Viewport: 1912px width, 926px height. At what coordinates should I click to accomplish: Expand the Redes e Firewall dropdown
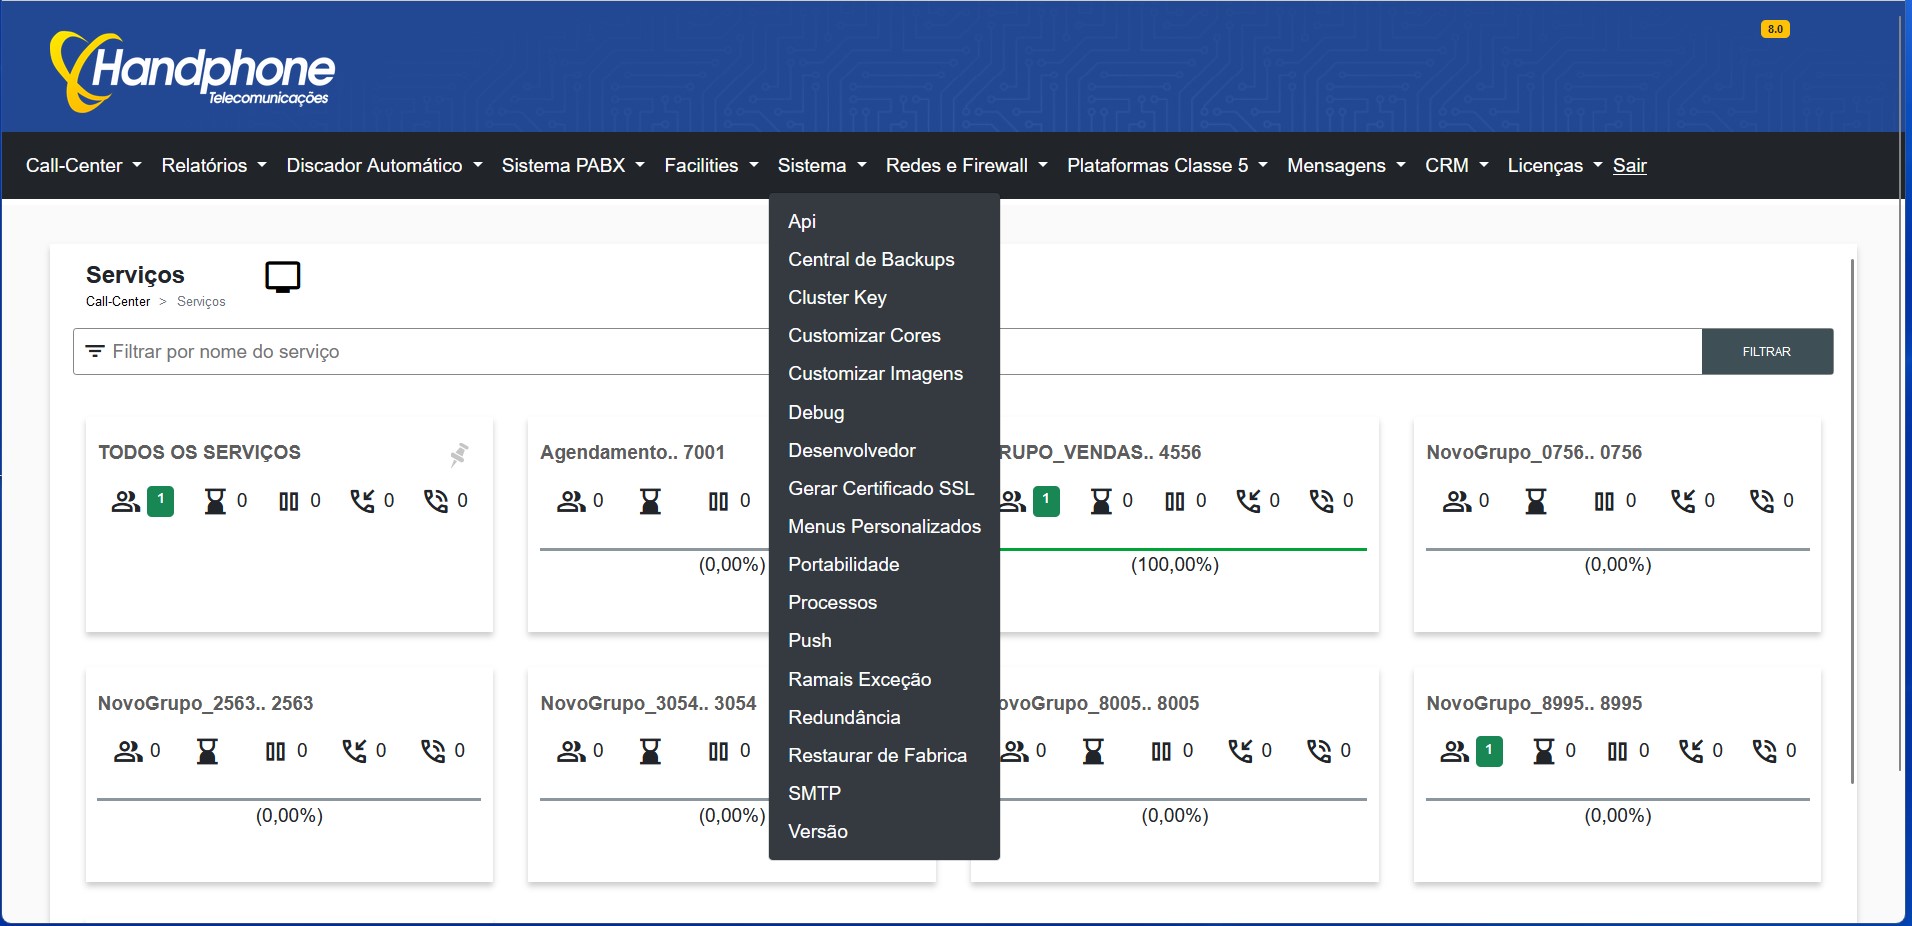point(966,166)
